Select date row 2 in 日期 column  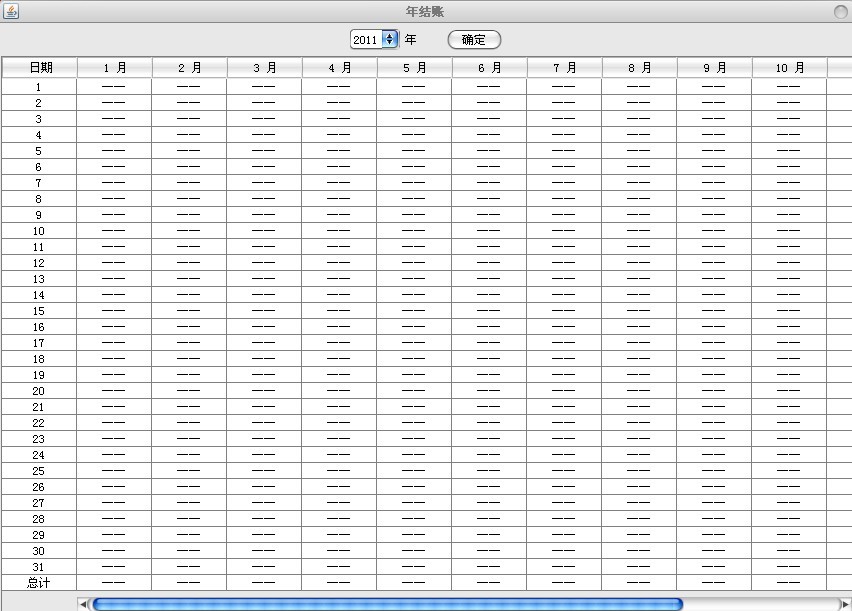point(39,103)
